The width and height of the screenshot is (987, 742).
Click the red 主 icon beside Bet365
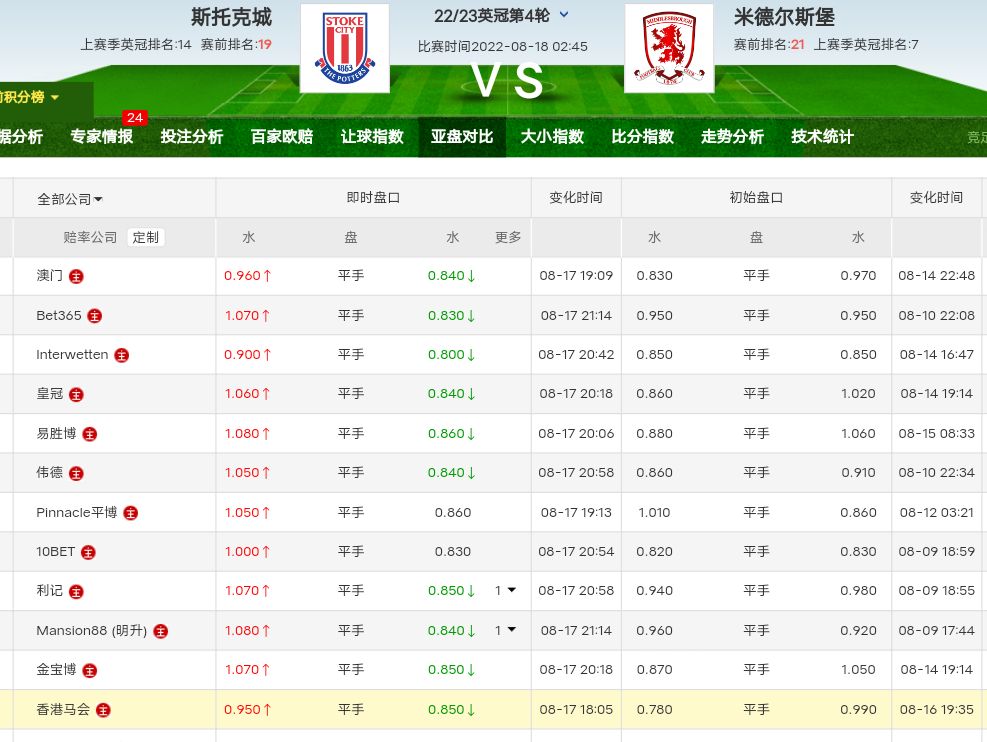coord(95,316)
